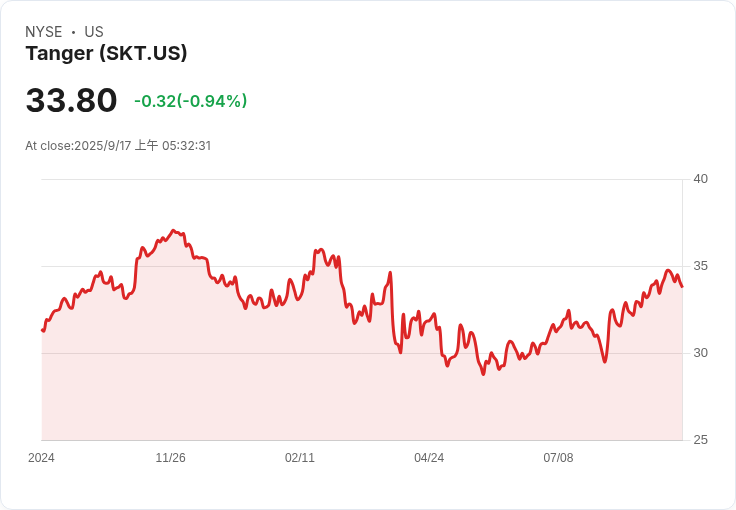The height and width of the screenshot is (510, 736).
Task: Click the NYSE exchange label
Action: [x=44, y=32]
